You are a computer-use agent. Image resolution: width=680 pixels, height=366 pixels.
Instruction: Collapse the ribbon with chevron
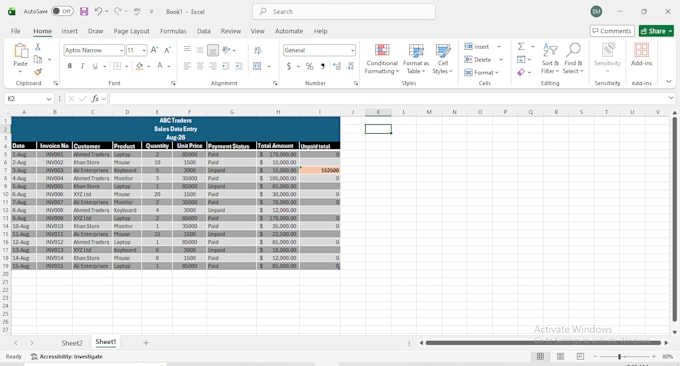click(668, 82)
